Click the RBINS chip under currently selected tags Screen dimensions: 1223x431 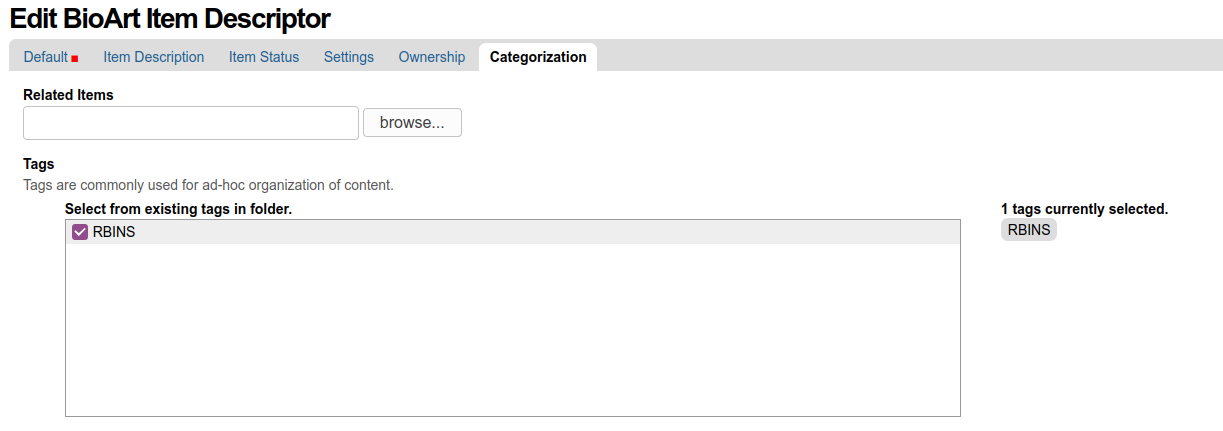[1028, 230]
